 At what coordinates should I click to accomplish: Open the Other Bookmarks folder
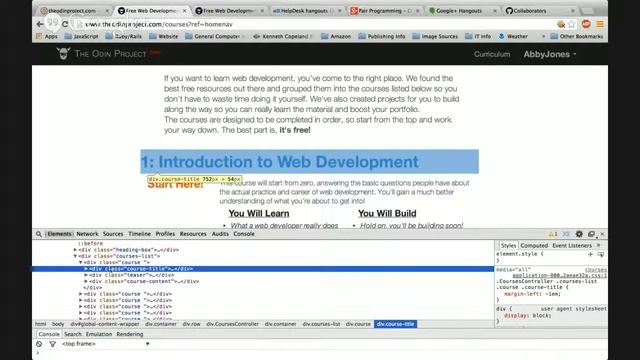tap(577, 36)
